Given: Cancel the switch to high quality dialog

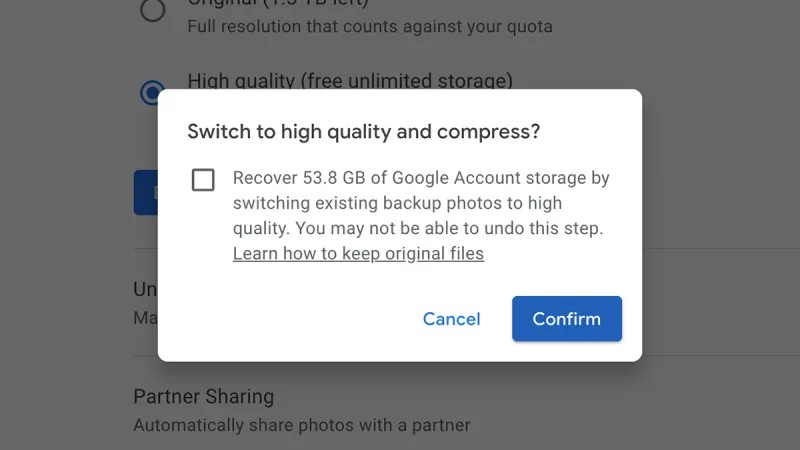Looking at the screenshot, I should [x=452, y=319].
